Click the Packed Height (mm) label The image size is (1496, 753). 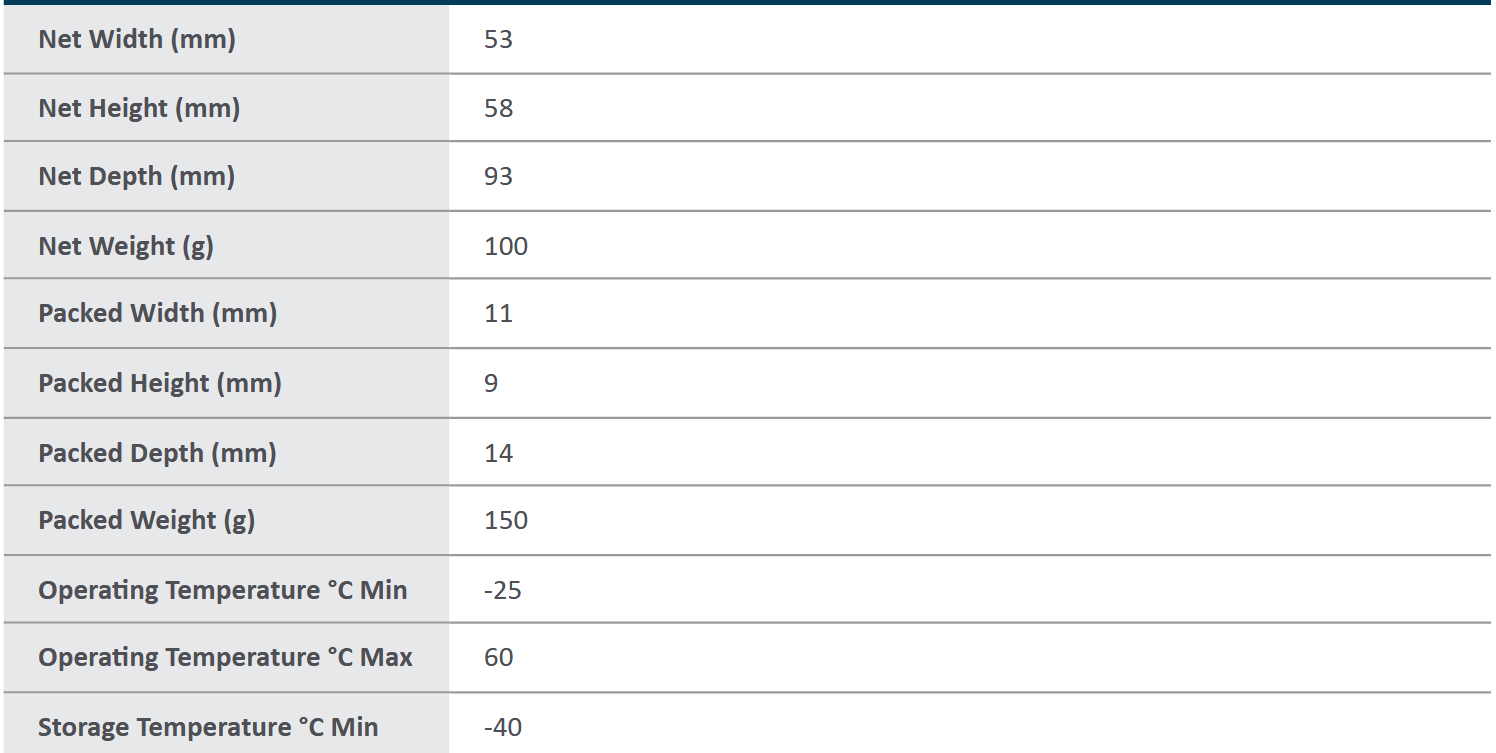(x=160, y=383)
